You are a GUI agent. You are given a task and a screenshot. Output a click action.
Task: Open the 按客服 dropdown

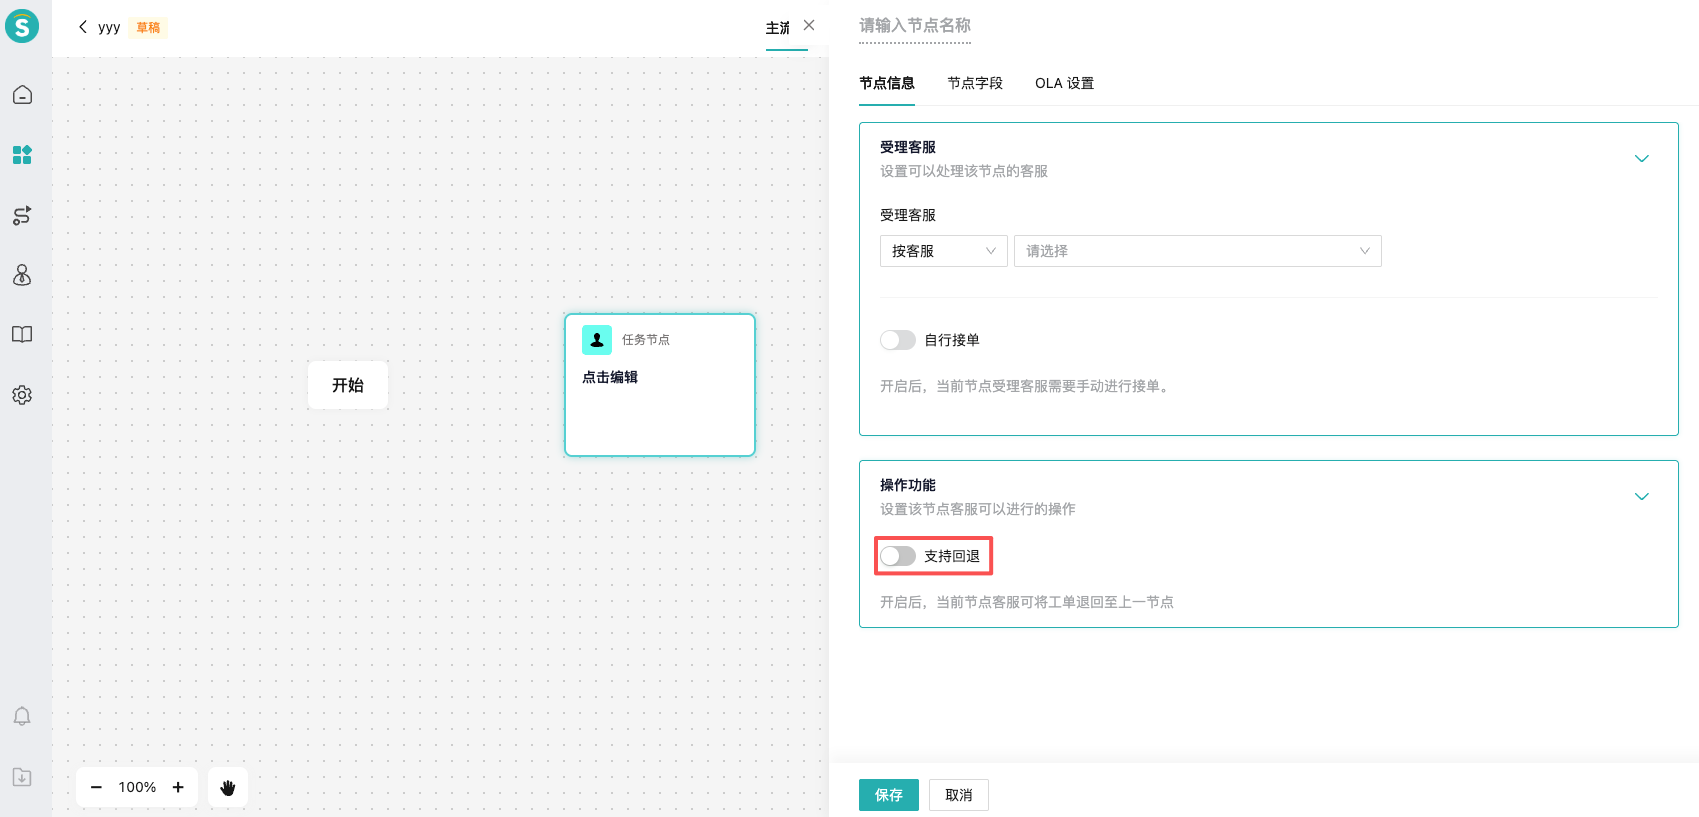point(943,251)
